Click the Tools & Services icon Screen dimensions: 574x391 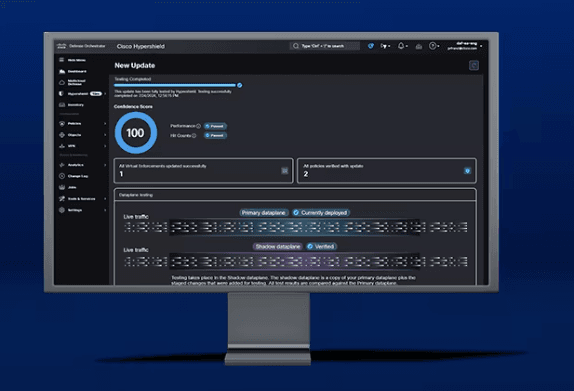(62, 198)
